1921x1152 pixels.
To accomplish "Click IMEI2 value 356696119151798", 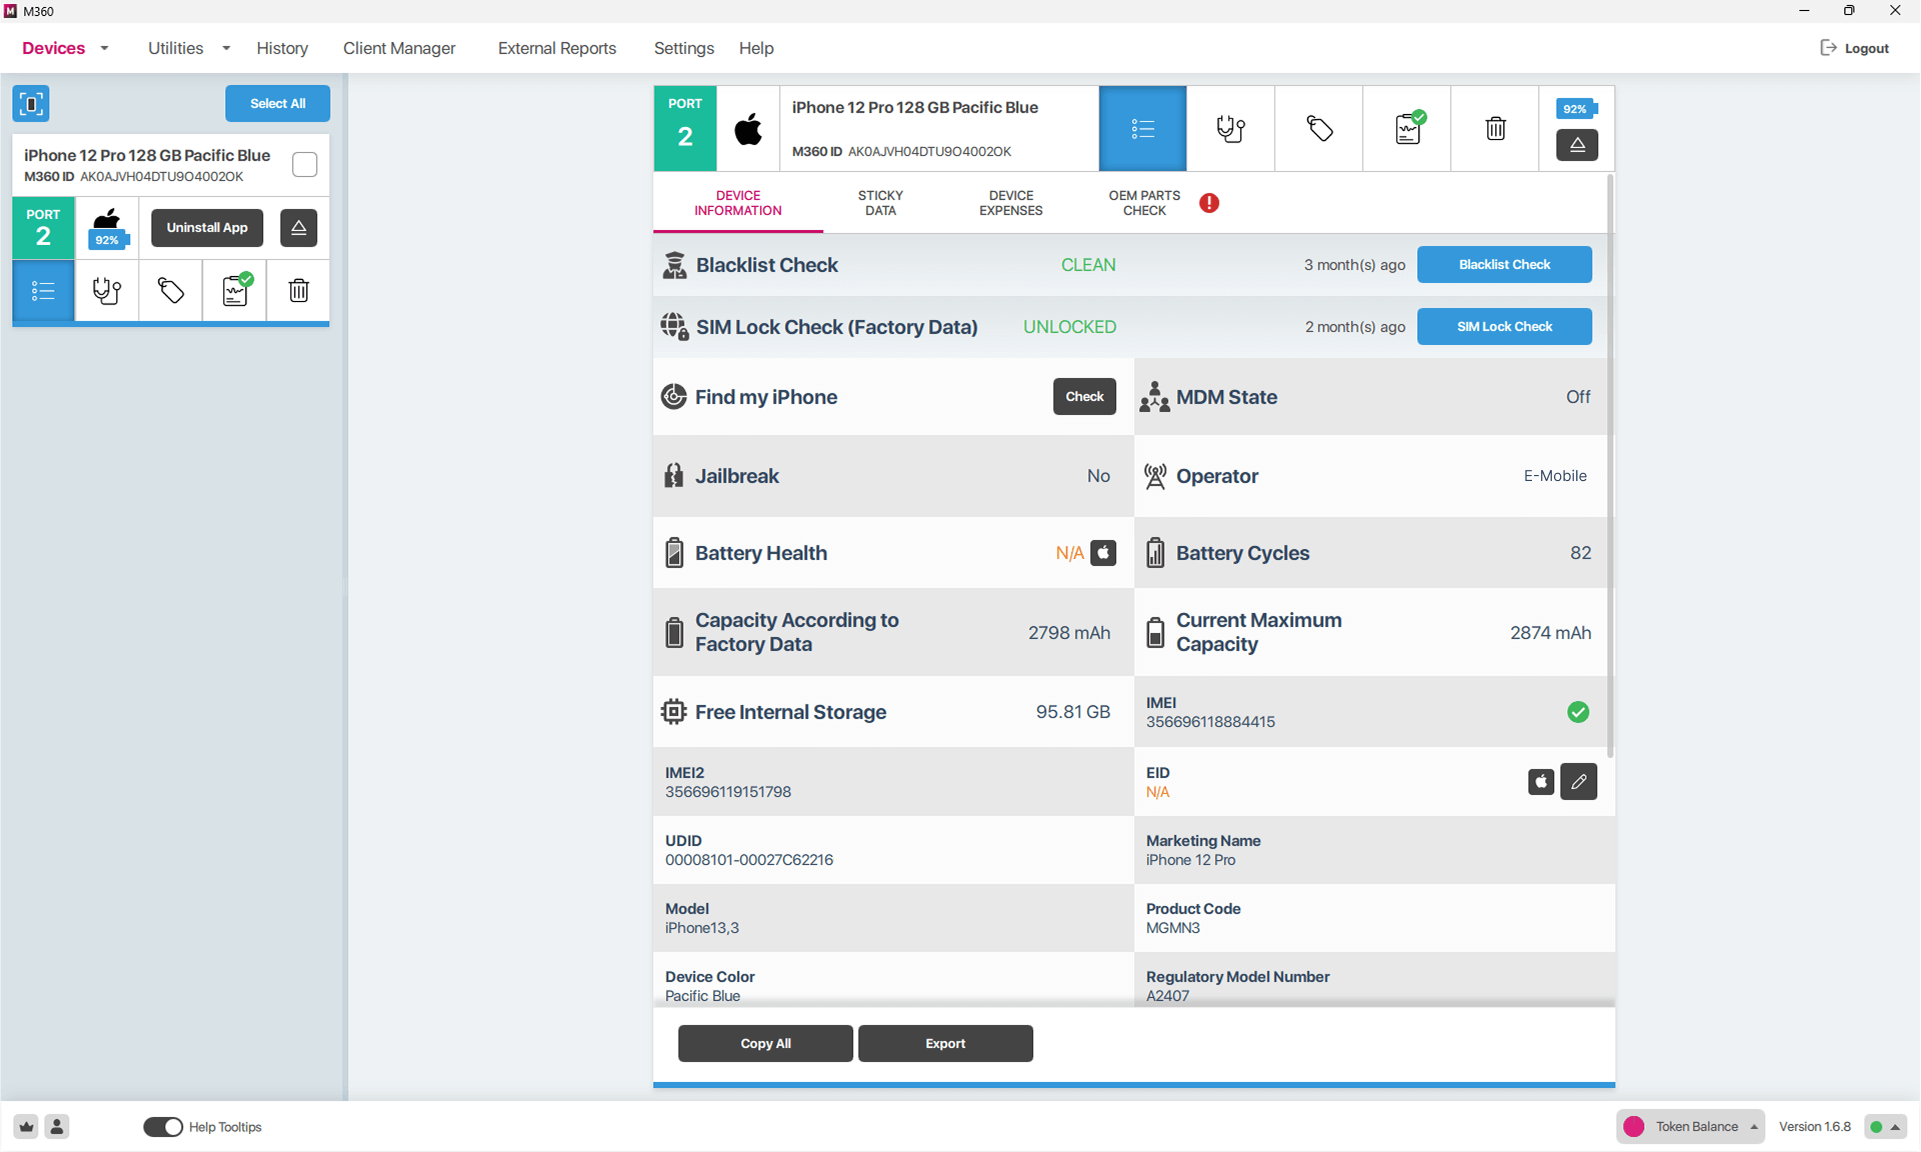I will pos(728,792).
